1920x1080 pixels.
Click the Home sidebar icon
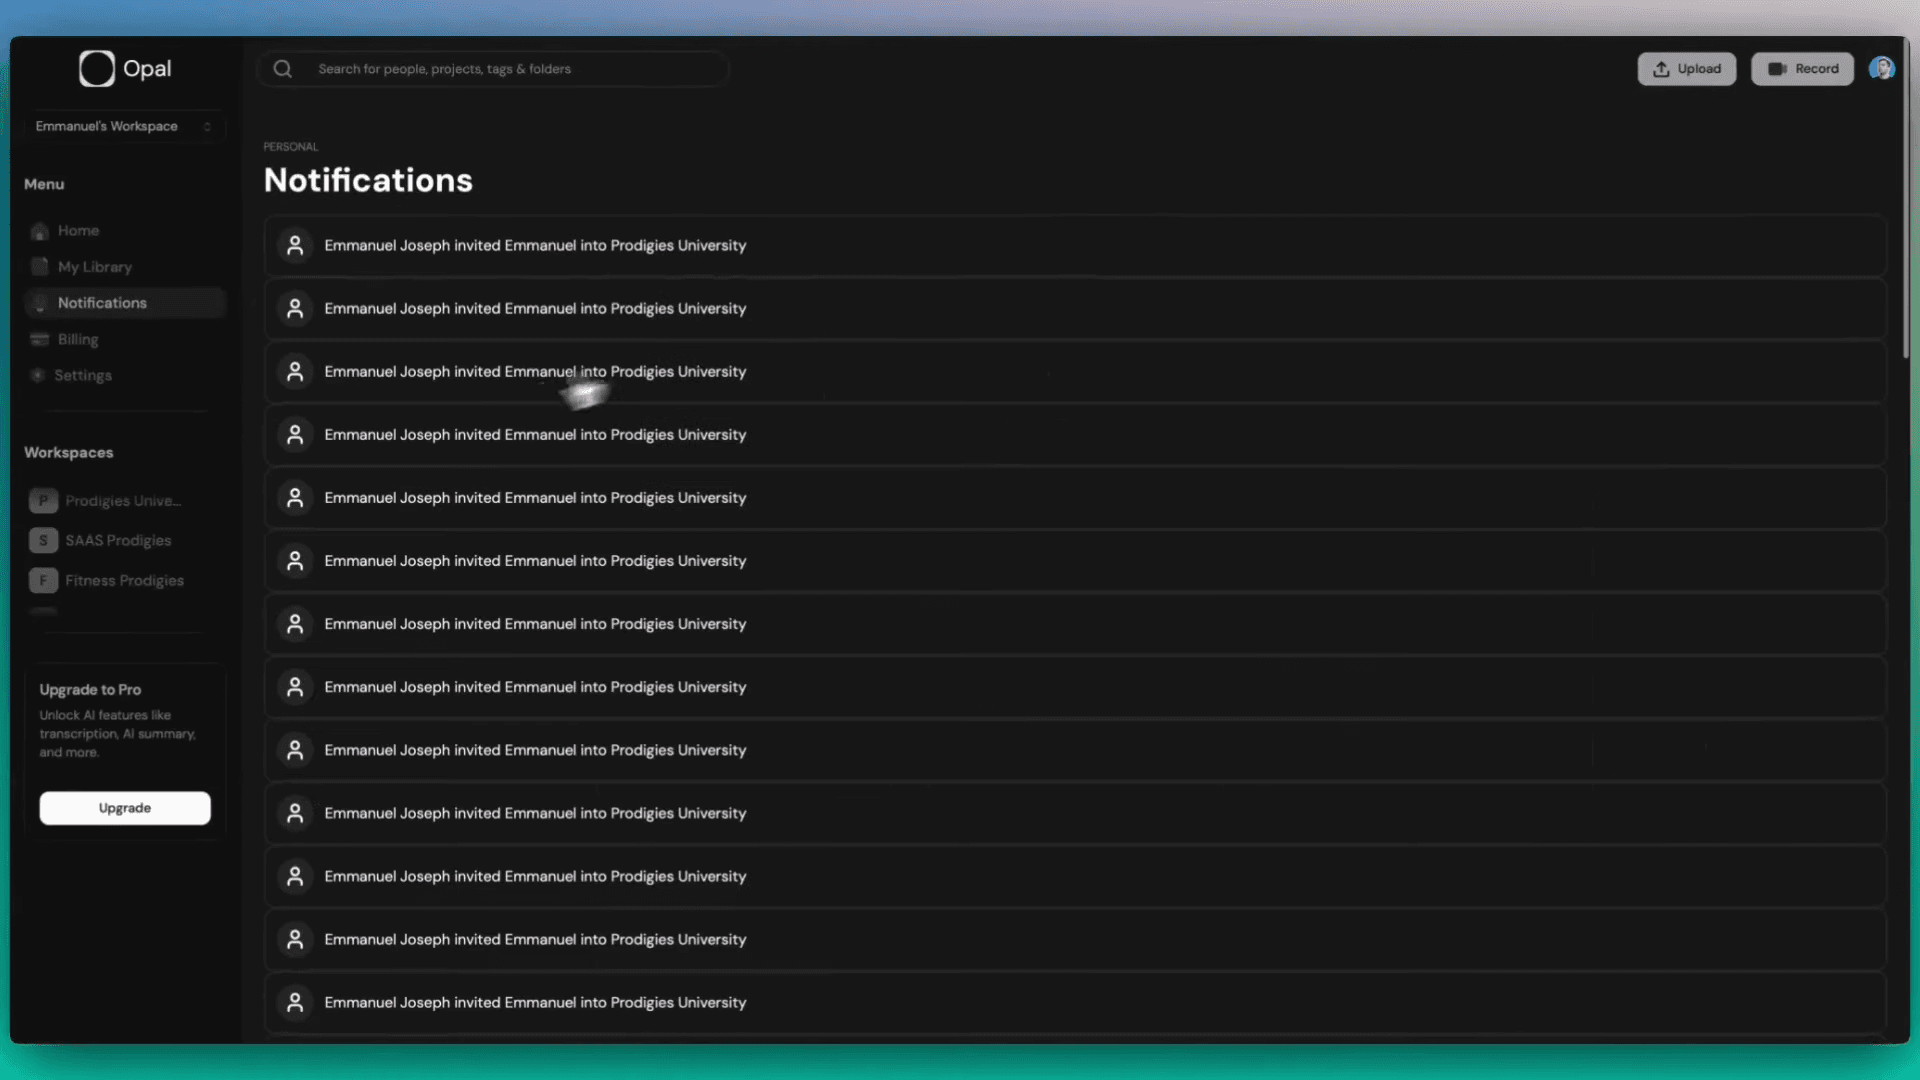click(x=40, y=231)
